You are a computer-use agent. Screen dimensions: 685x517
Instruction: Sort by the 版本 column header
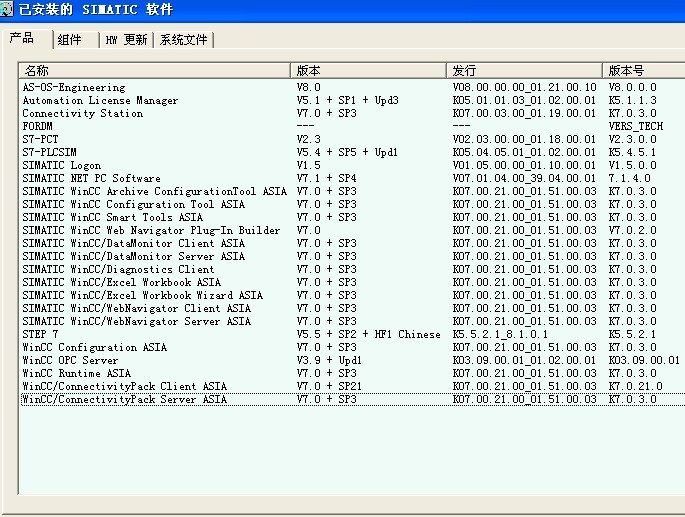coord(369,70)
